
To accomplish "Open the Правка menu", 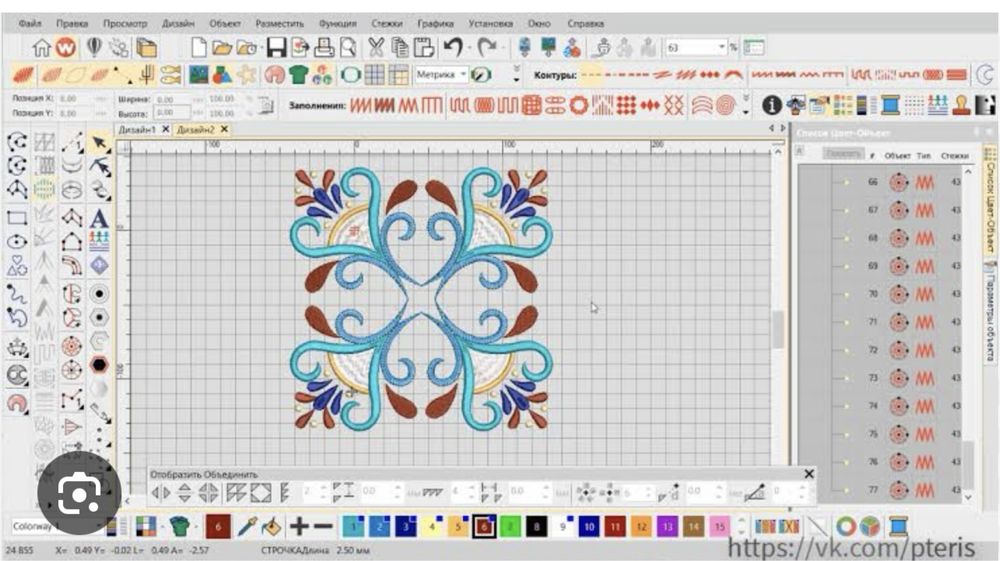I will pyautogui.click(x=71, y=23).
